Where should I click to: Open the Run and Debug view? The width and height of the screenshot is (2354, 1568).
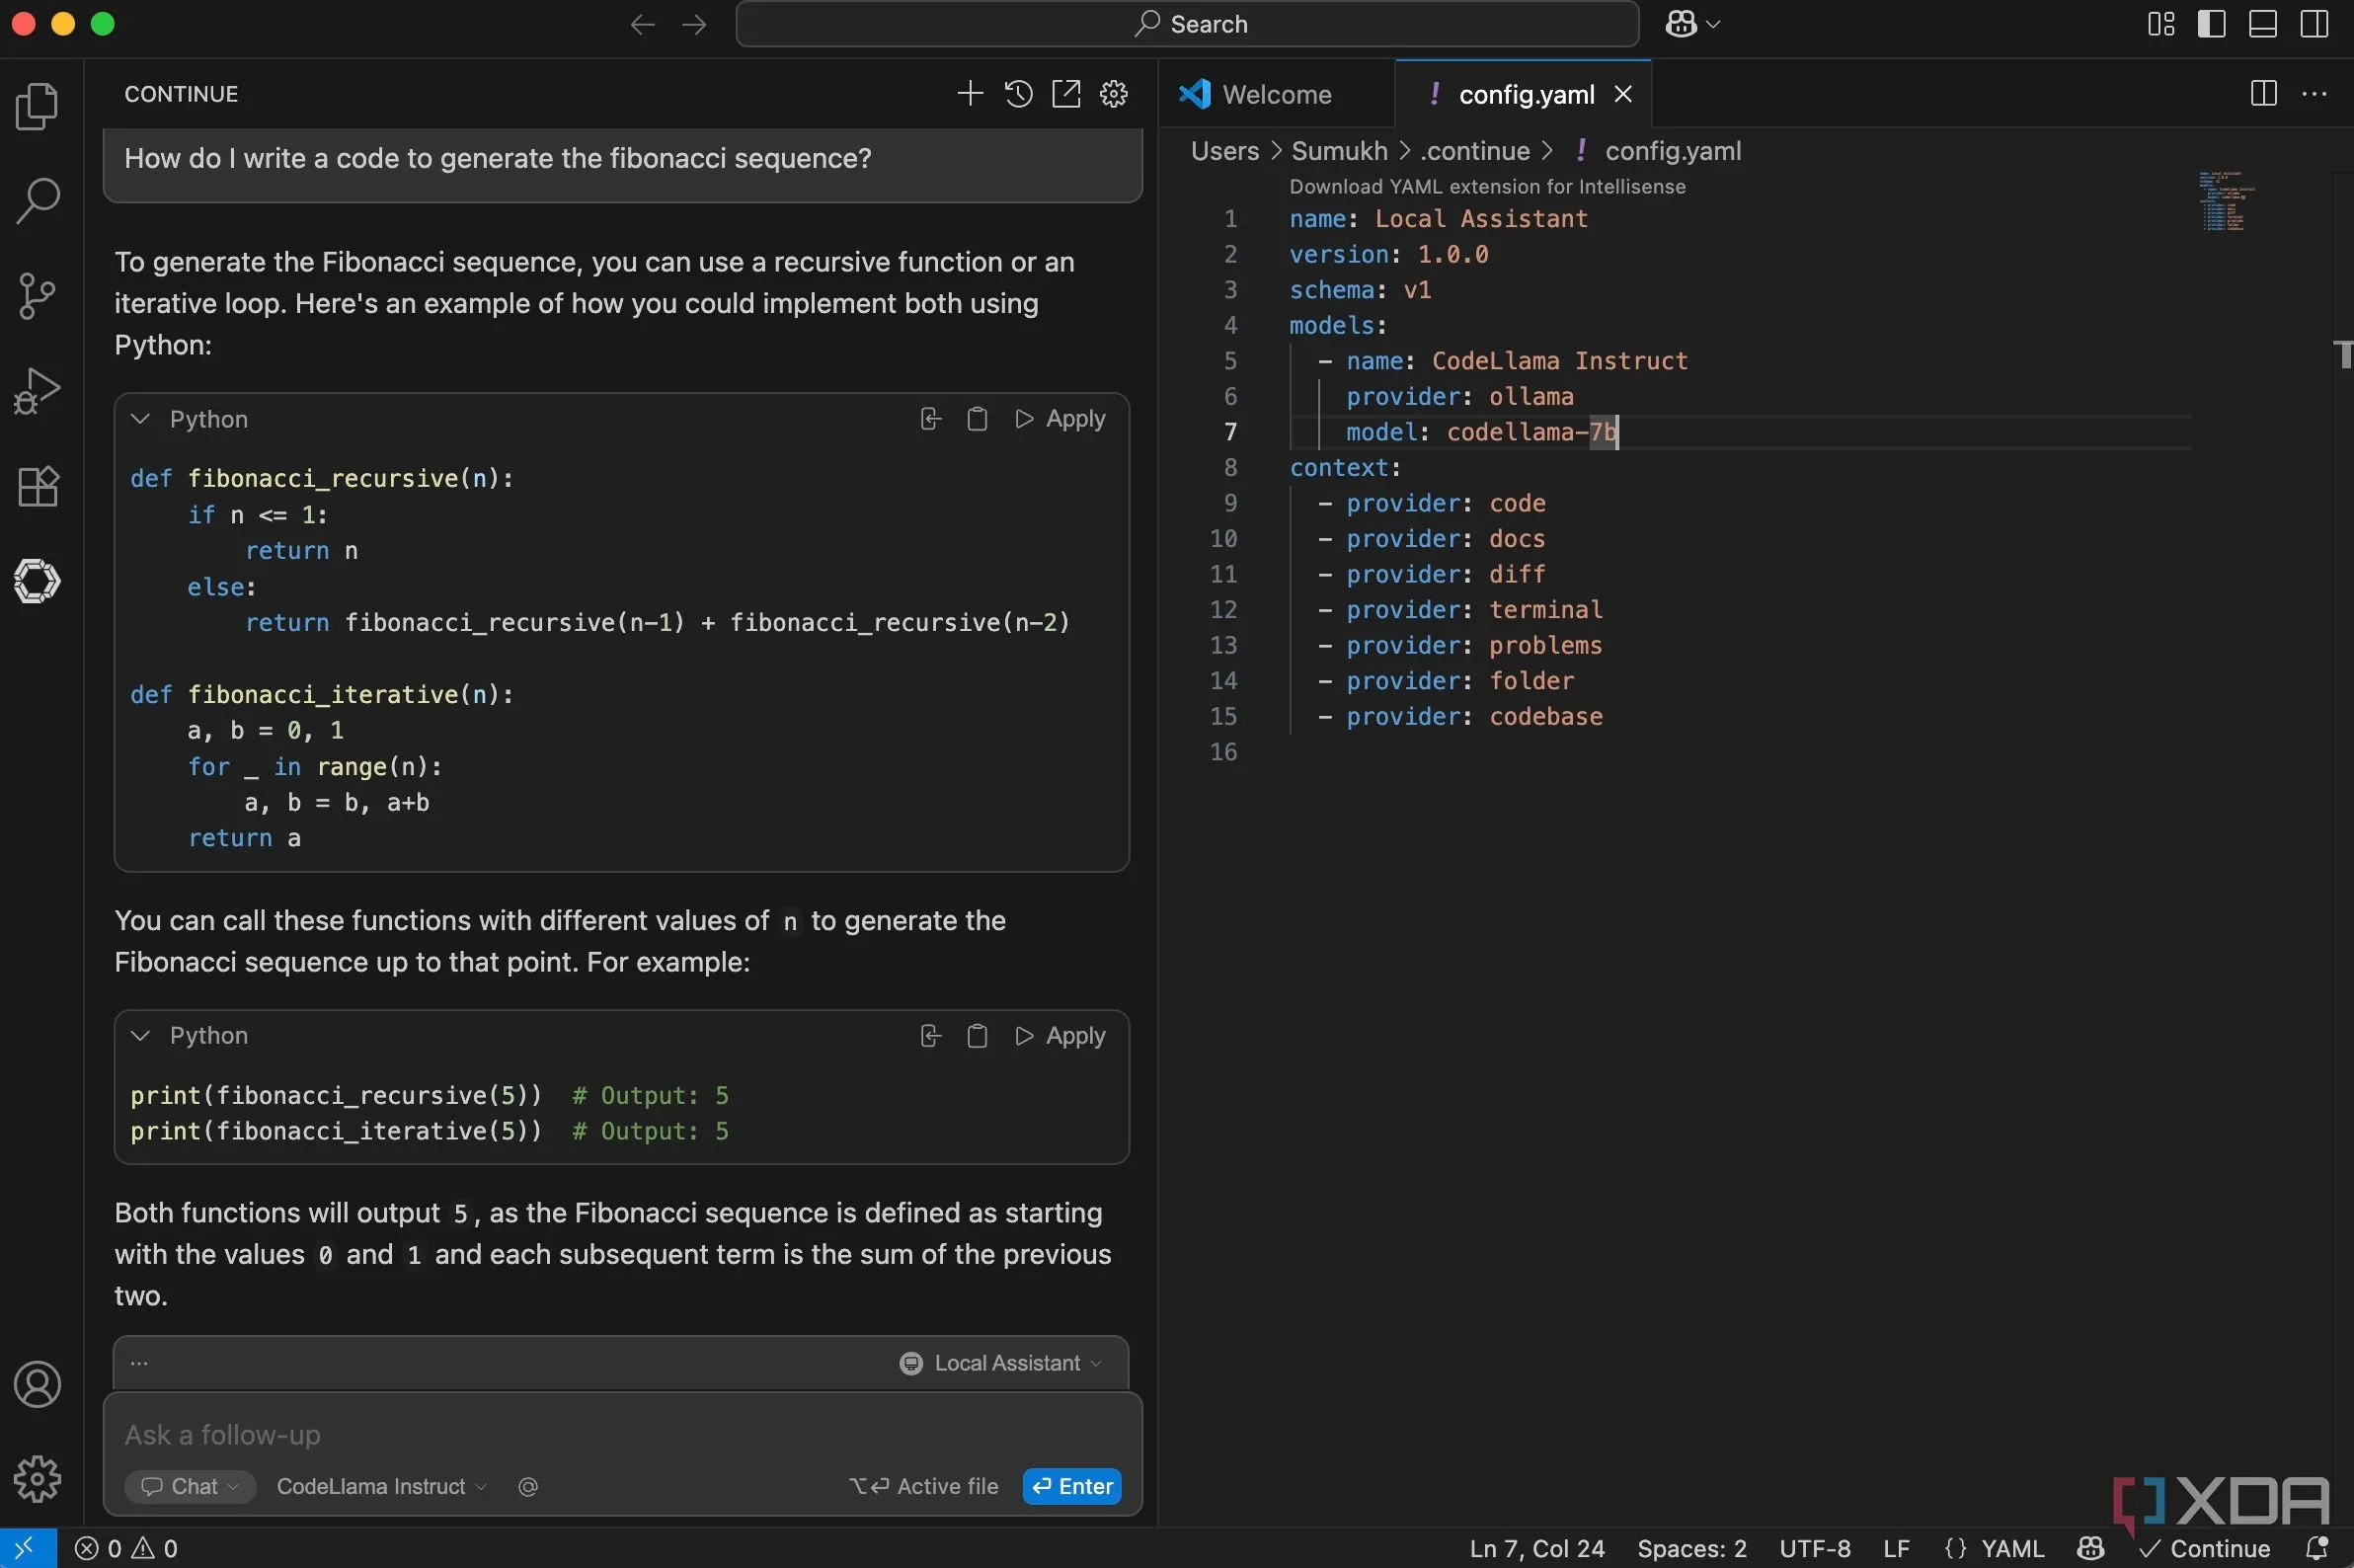pyautogui.click(x=38, y=391)
